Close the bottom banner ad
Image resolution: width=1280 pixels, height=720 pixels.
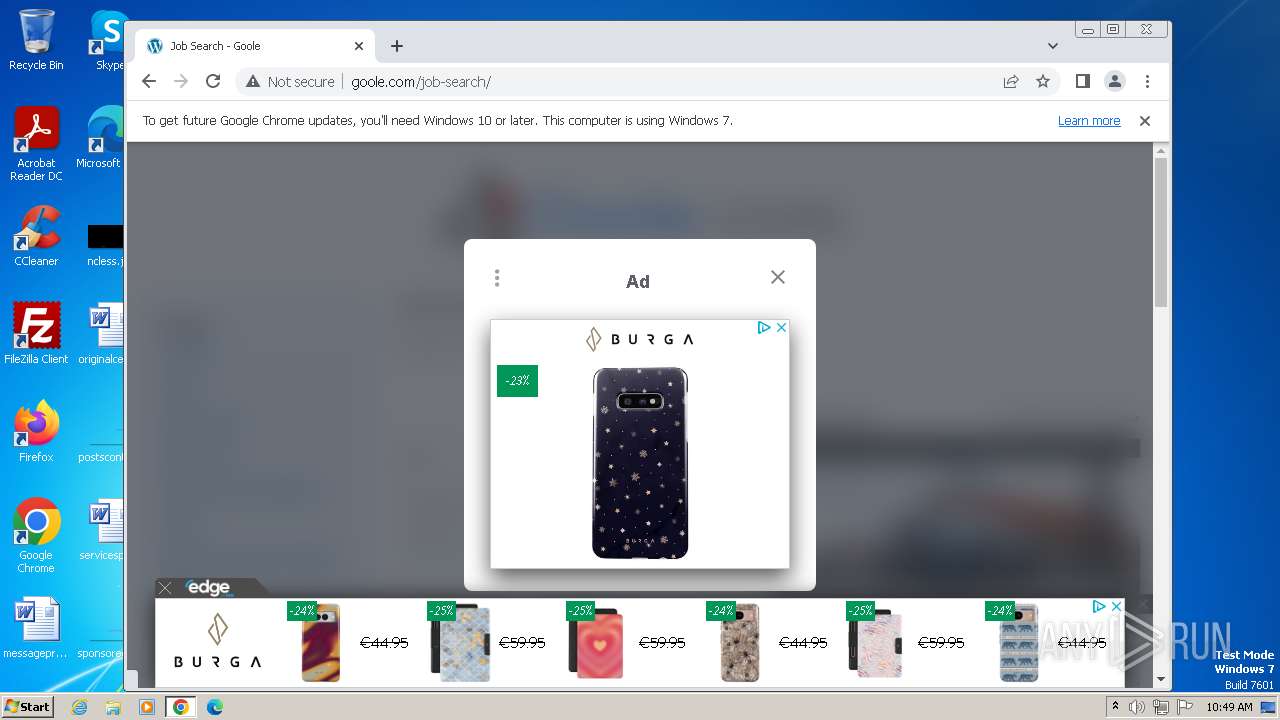(x=1117, y=607)
